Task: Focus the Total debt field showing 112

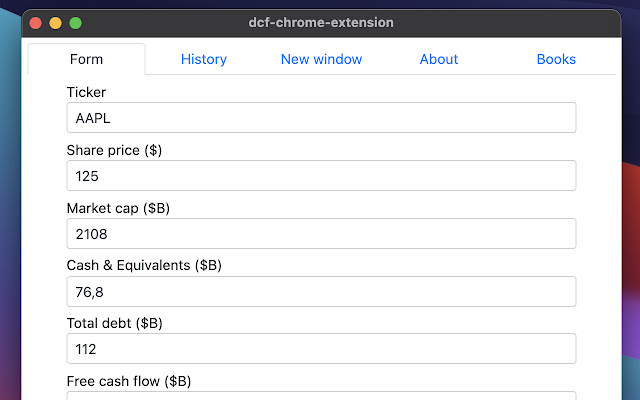Action: click(321, 349)
